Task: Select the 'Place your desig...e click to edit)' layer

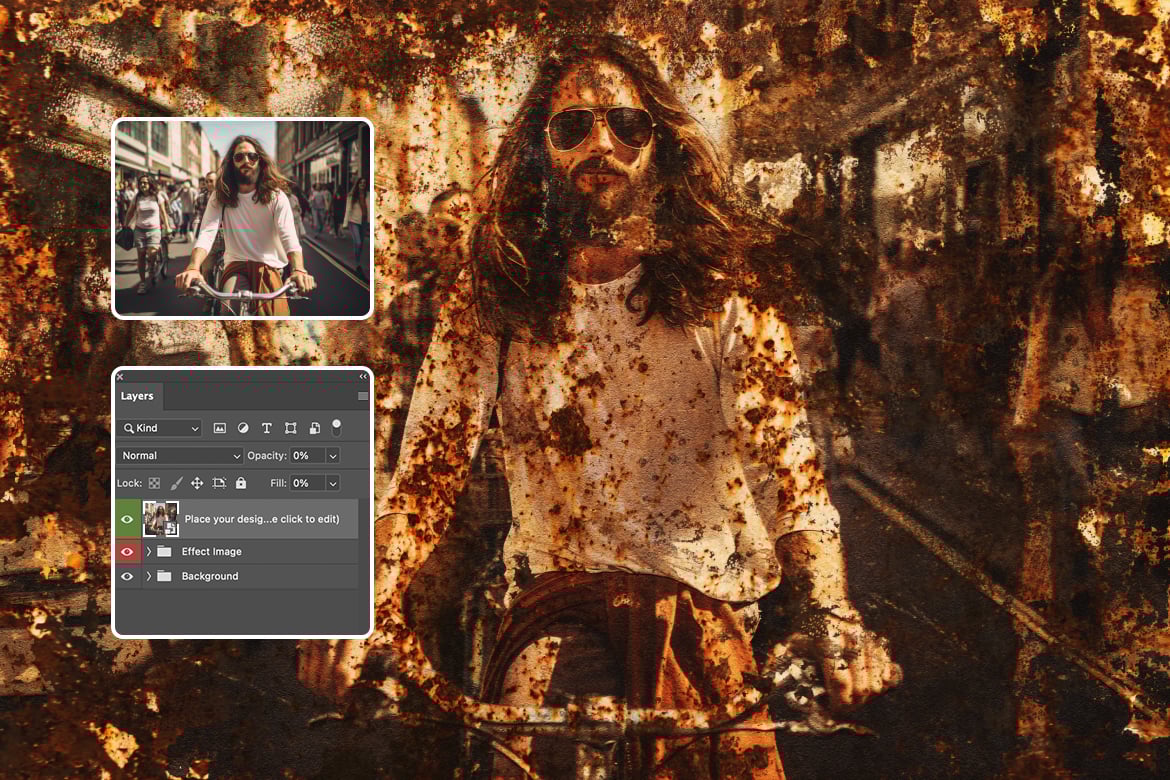Action: click(x=237, y=519)
